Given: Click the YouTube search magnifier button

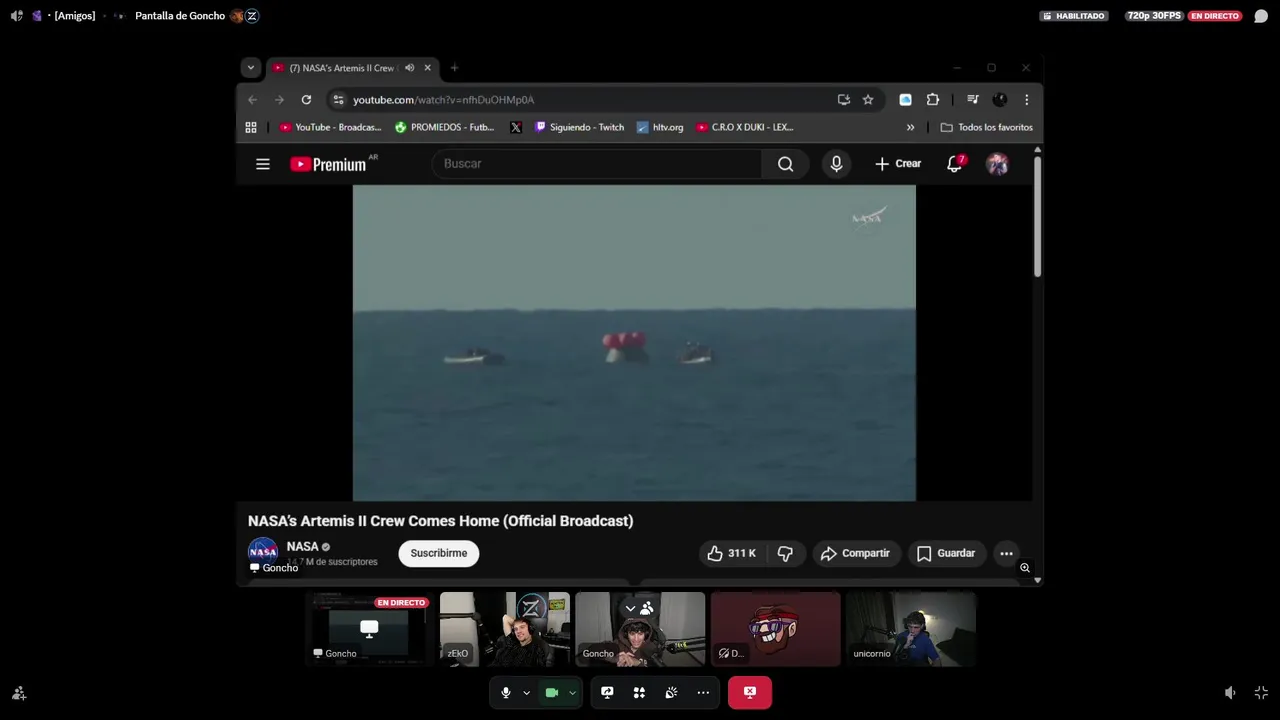Looking at the screenshot, I should pos(785,164).
